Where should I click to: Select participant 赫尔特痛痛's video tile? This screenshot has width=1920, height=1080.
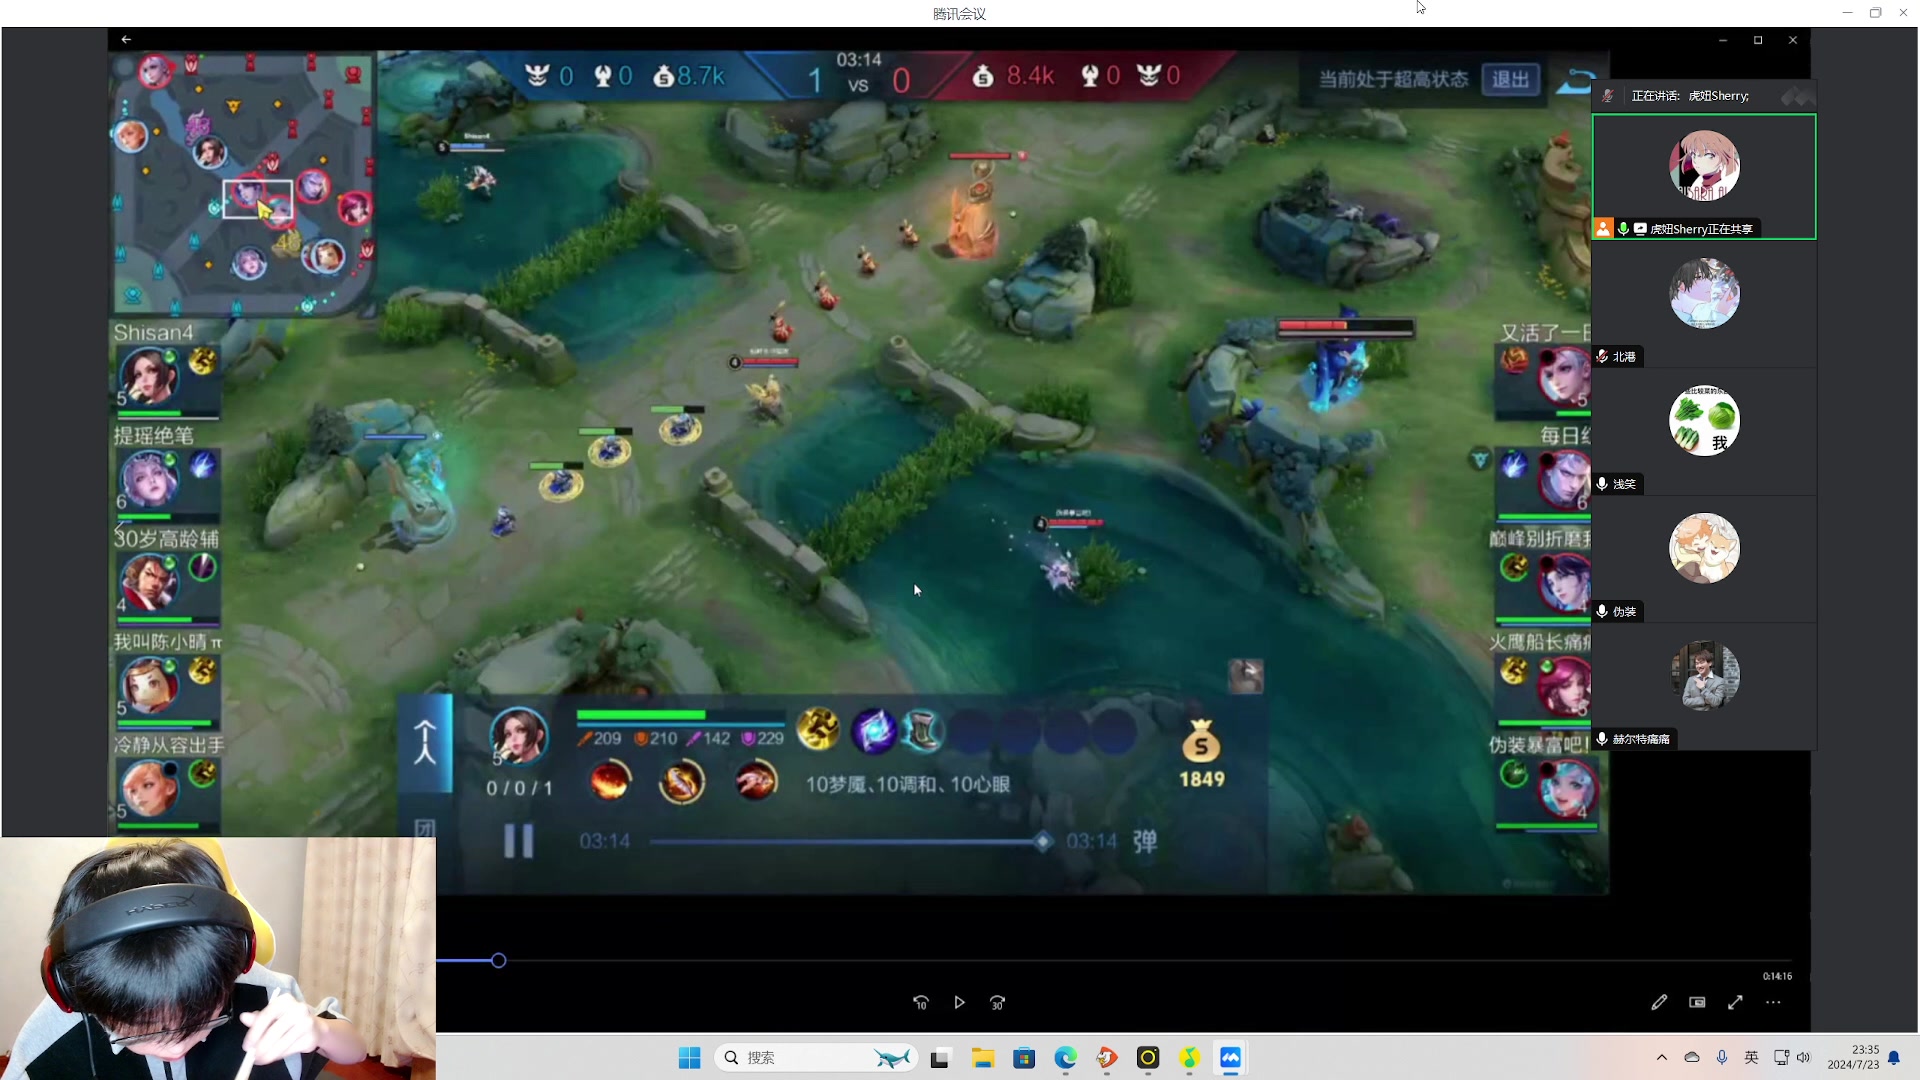(1704, 687)
